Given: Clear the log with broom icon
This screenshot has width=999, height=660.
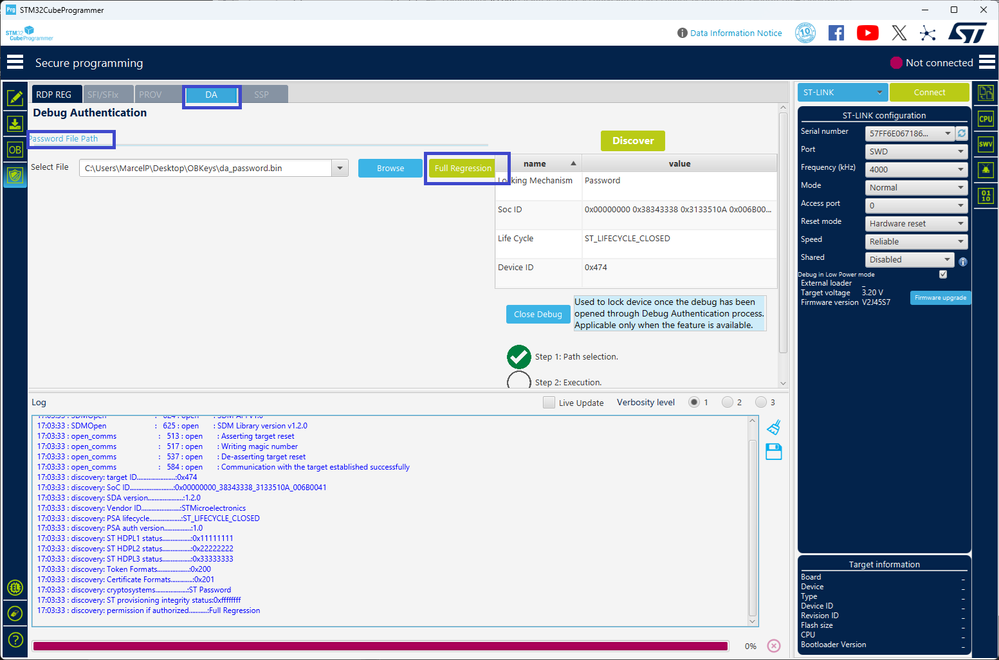Looking at the screenshot, I should 773,427.
